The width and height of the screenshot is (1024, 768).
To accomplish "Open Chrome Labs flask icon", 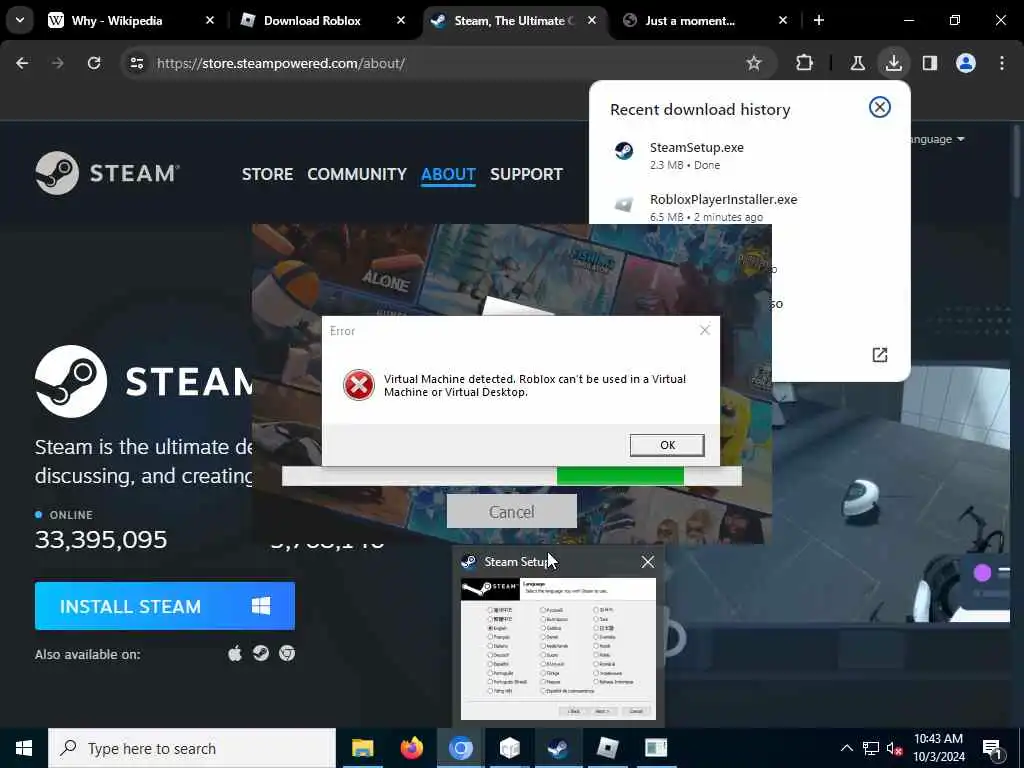I will click(x=857, y=63).
